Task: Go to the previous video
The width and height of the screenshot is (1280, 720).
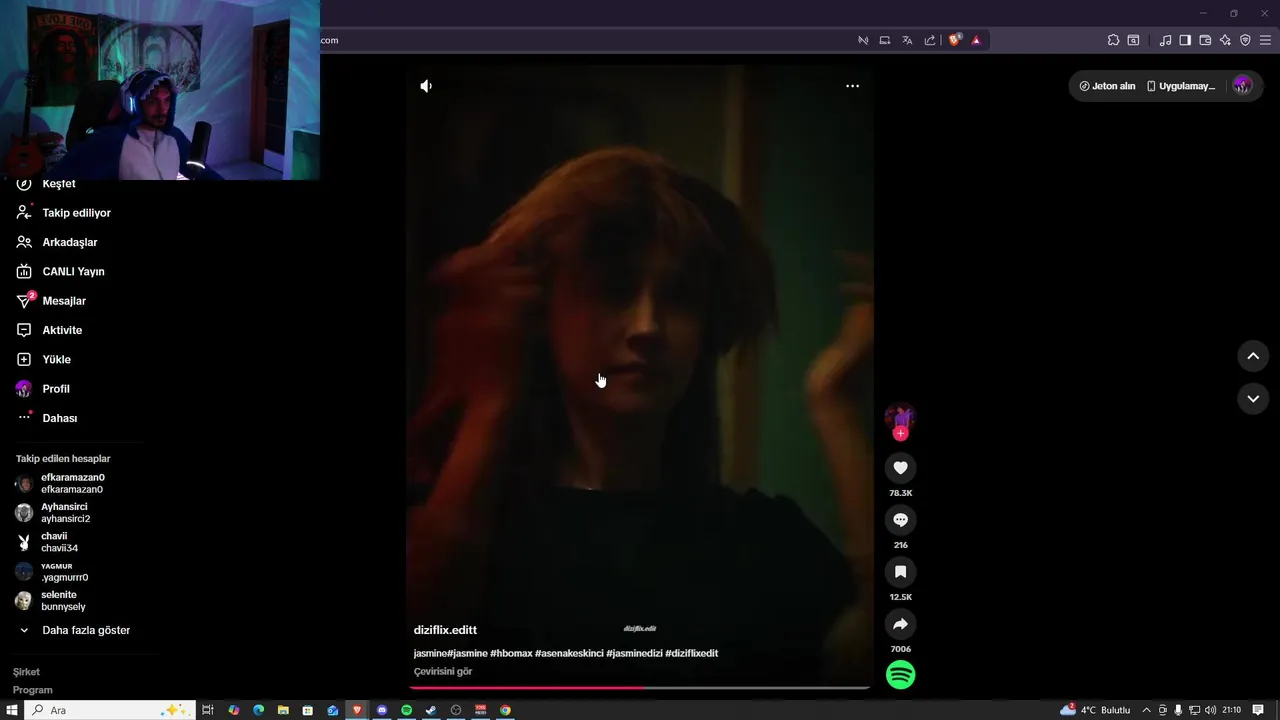Action: pos(1253,356)
